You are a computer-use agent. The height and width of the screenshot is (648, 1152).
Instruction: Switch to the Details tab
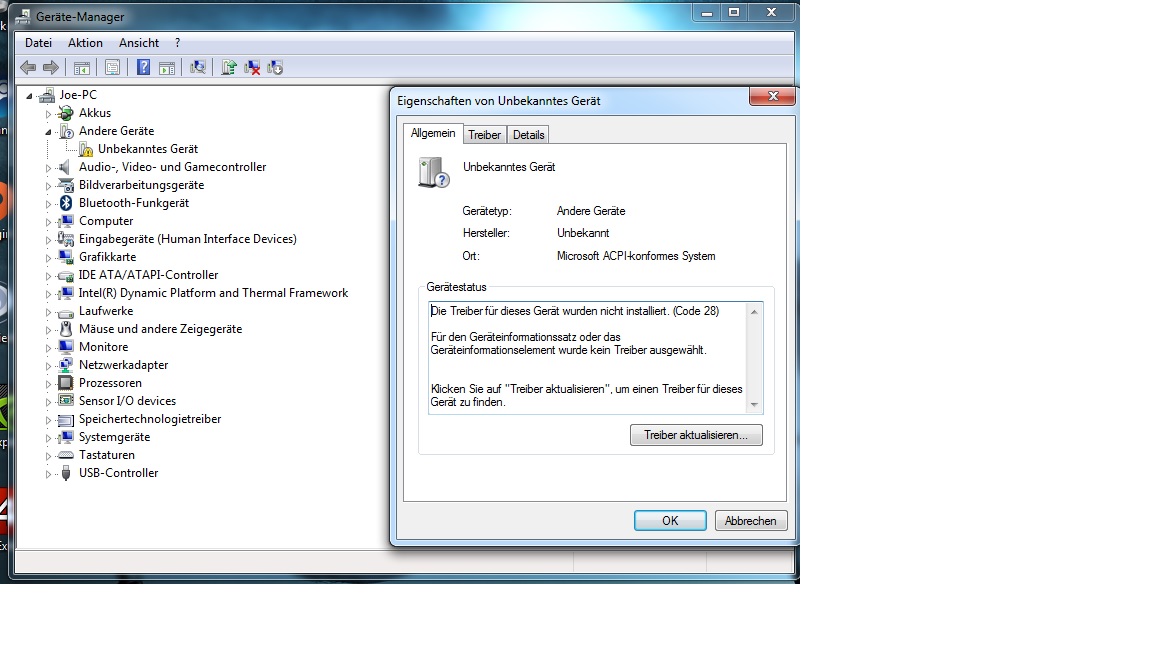pyautogui.click(x=528, y=135)
